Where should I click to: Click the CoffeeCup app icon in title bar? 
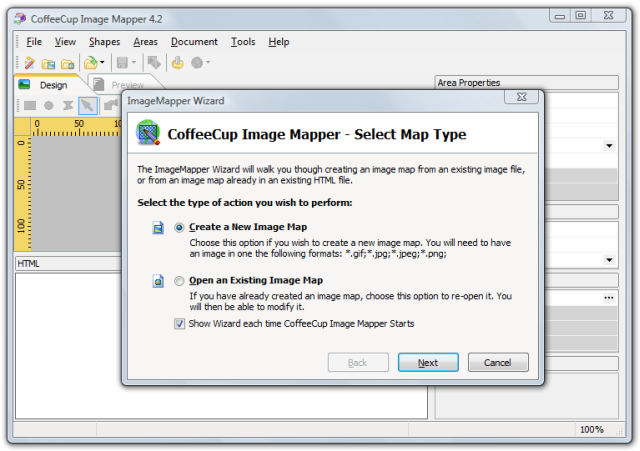(x=20, y=19)
